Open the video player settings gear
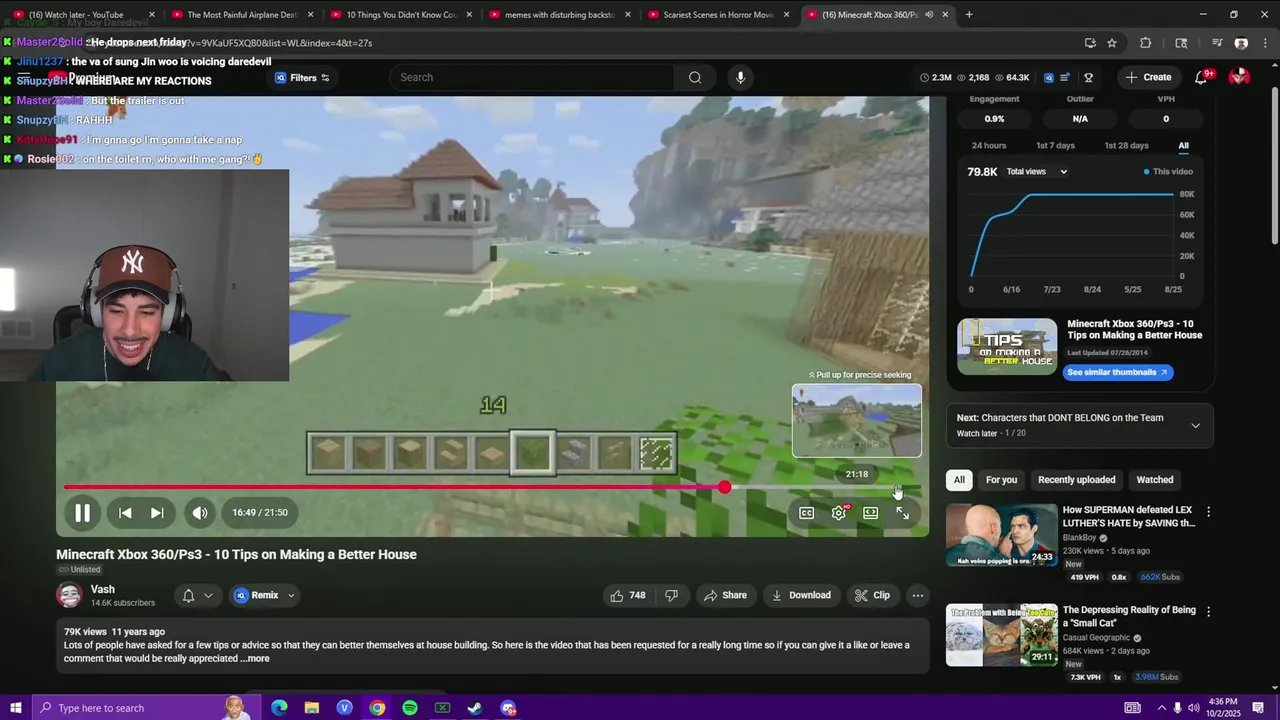 click(x=839, y=513)
